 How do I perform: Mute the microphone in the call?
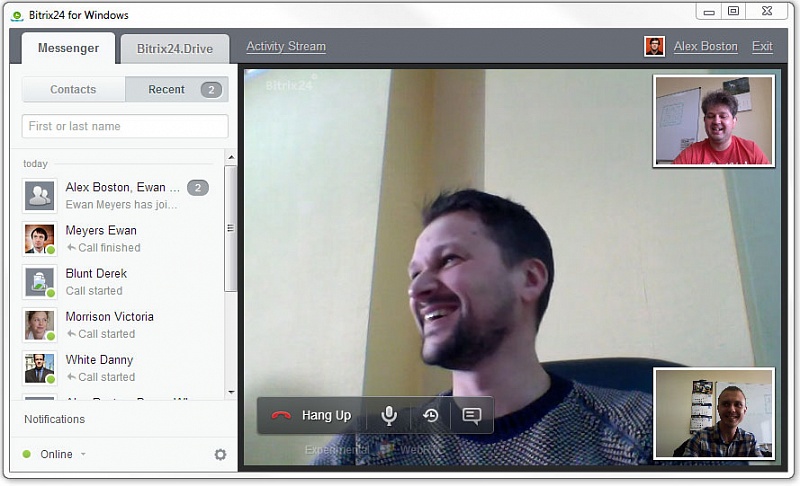(x=389, y=416)
